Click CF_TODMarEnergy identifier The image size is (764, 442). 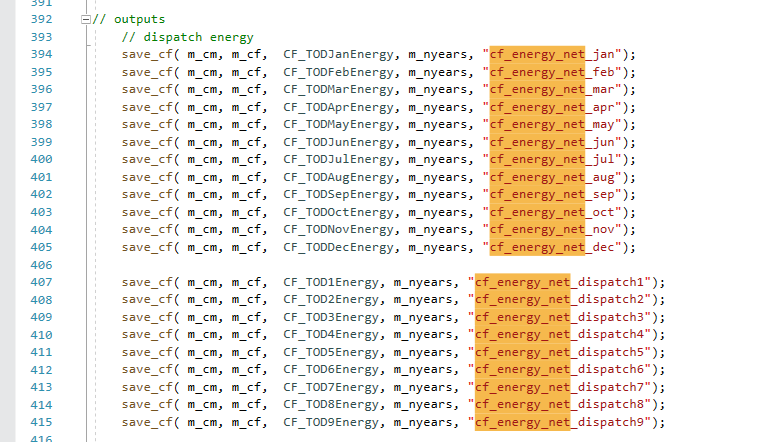[x=339, y=89]
